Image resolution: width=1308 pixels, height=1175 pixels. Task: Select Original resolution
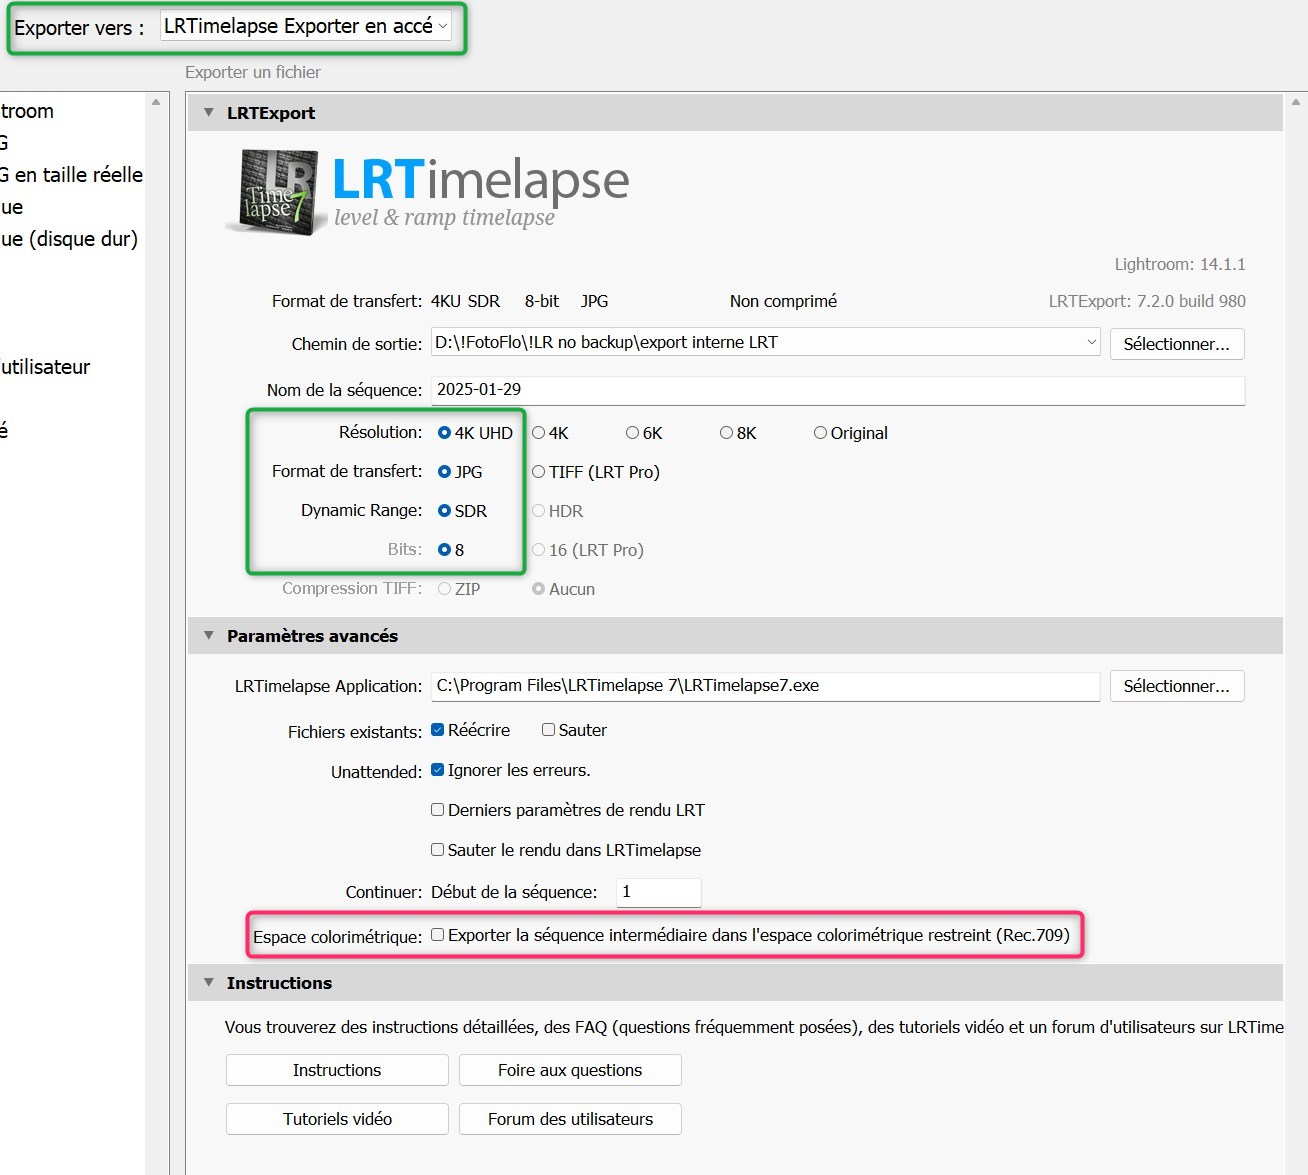[x=820, y=433]
